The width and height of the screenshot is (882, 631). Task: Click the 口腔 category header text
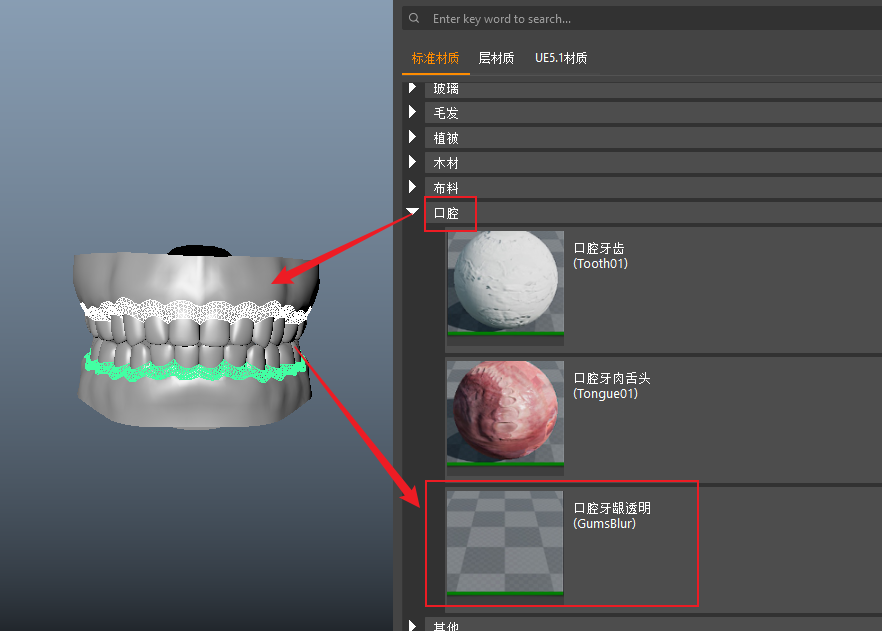click(446, 213)
